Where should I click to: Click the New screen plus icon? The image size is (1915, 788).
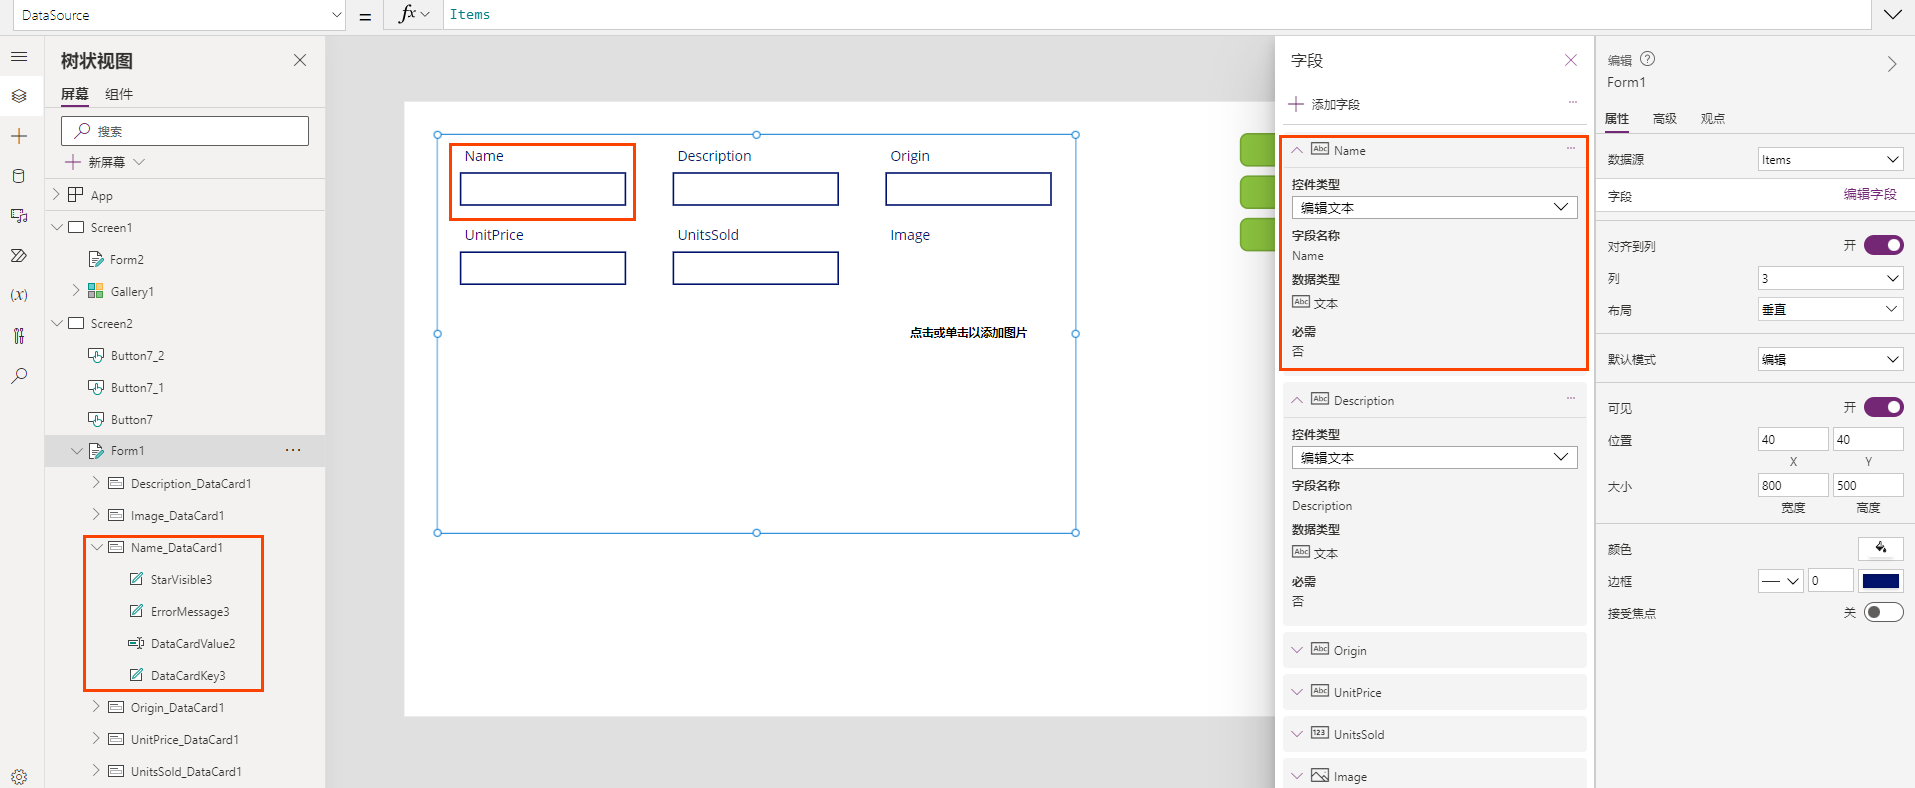pyautogui.click(x=72, y=162)
